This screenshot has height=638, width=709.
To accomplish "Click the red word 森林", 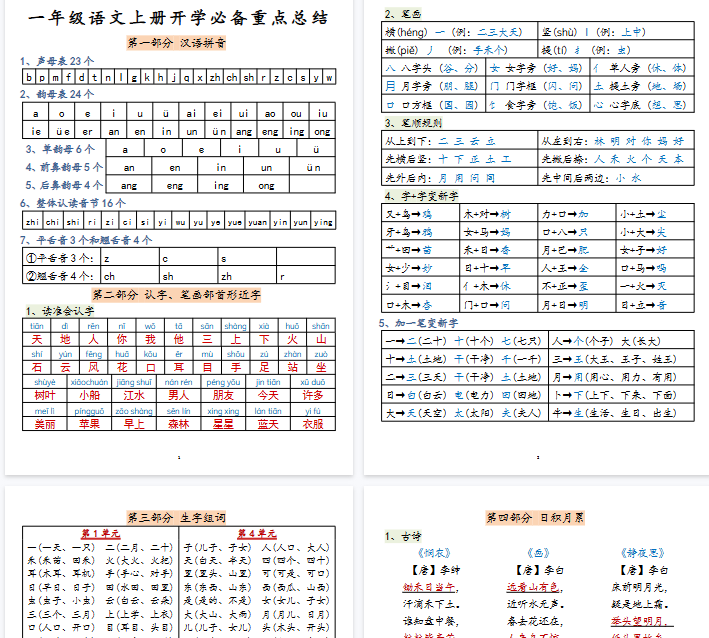I will click(x=179, y=424).
